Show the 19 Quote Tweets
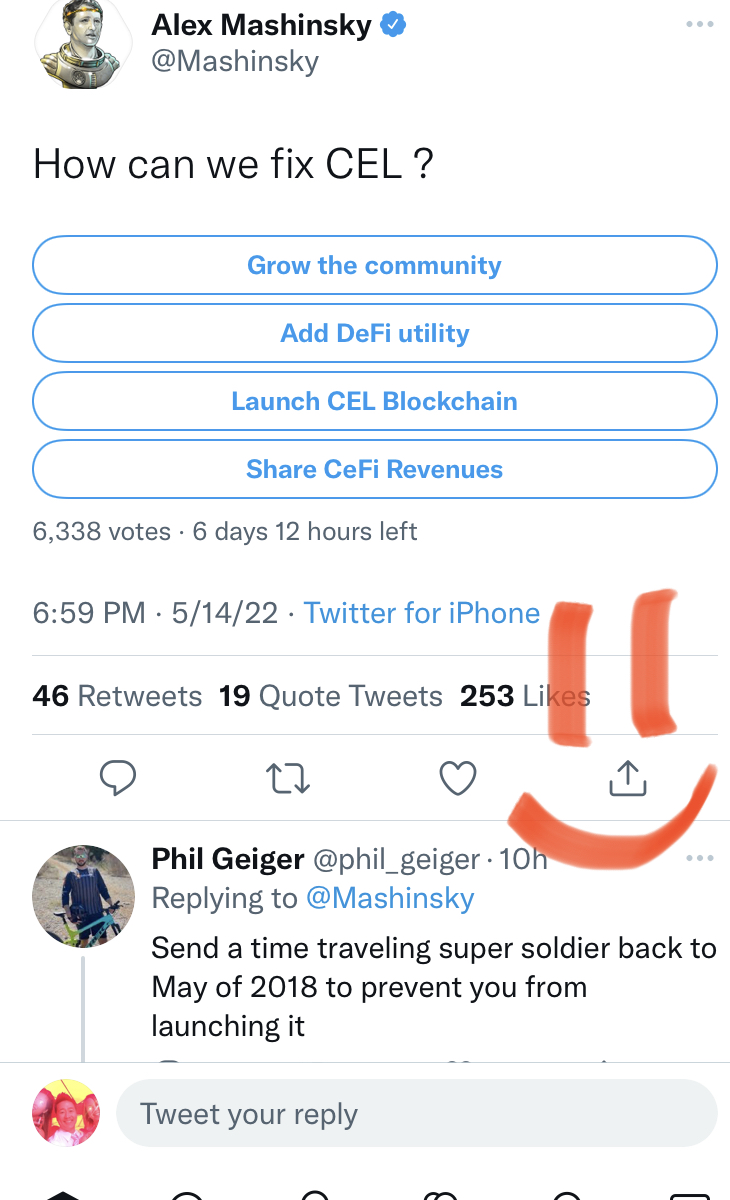Screen dimensions: 730x1200 click(x=330, y=696)
